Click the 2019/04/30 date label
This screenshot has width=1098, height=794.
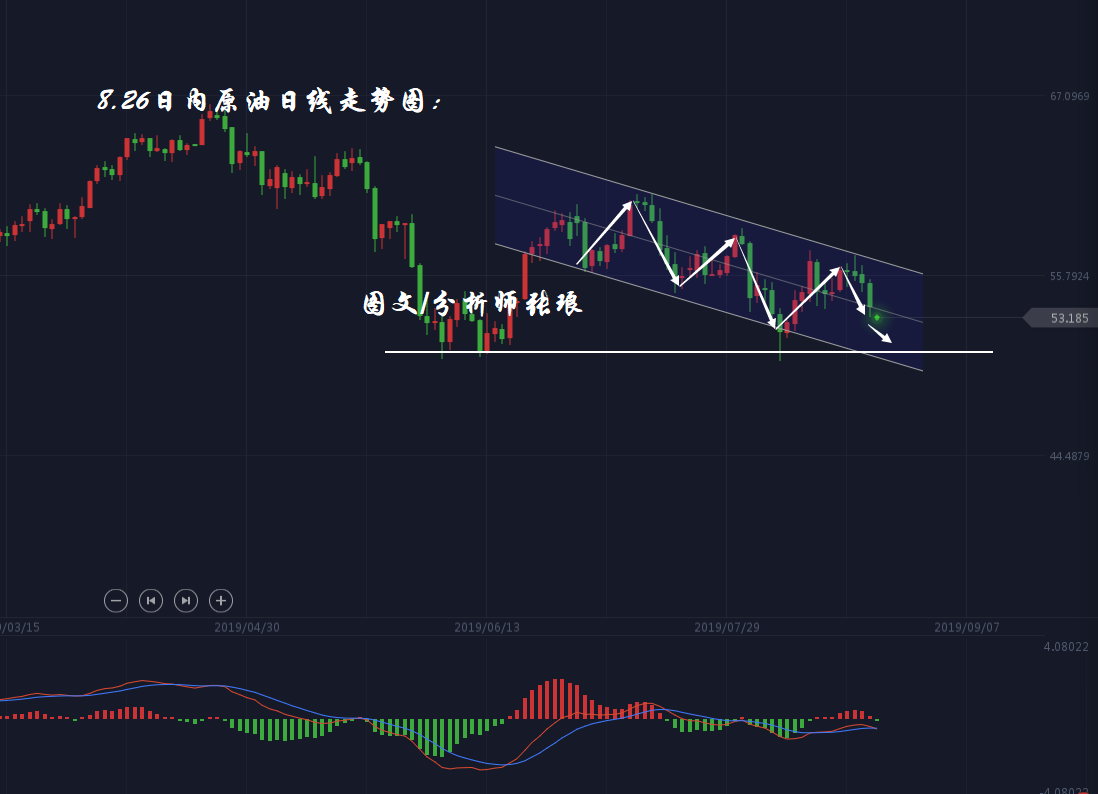click(246, 627)
